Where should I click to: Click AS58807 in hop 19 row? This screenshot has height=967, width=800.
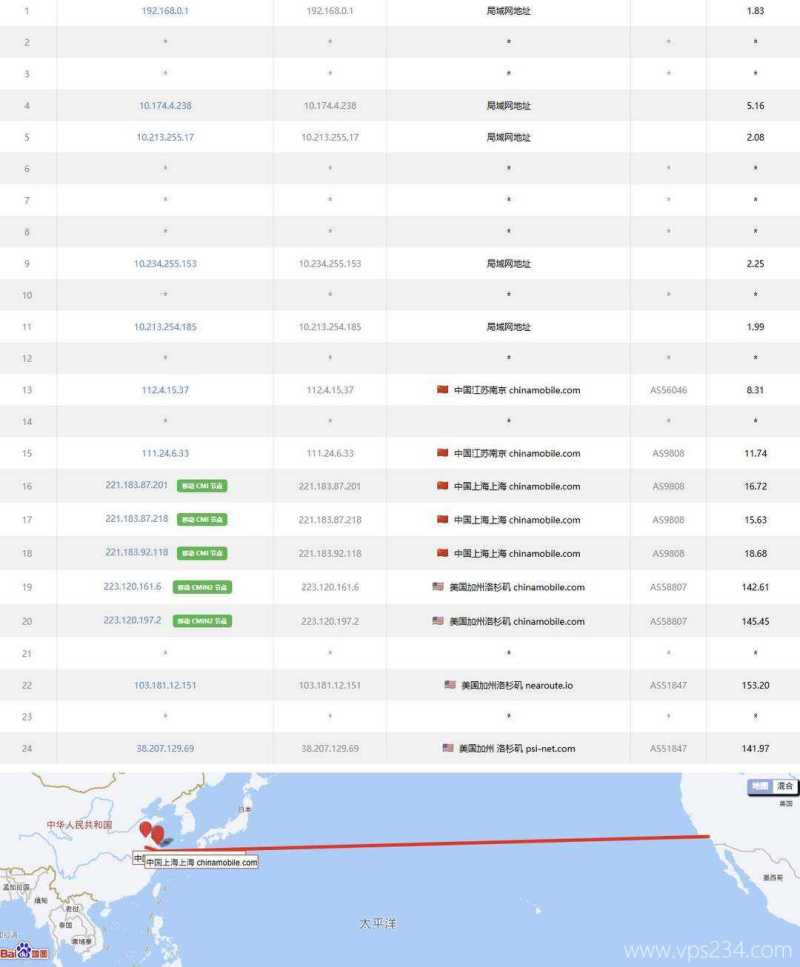[x=669, y=587]
